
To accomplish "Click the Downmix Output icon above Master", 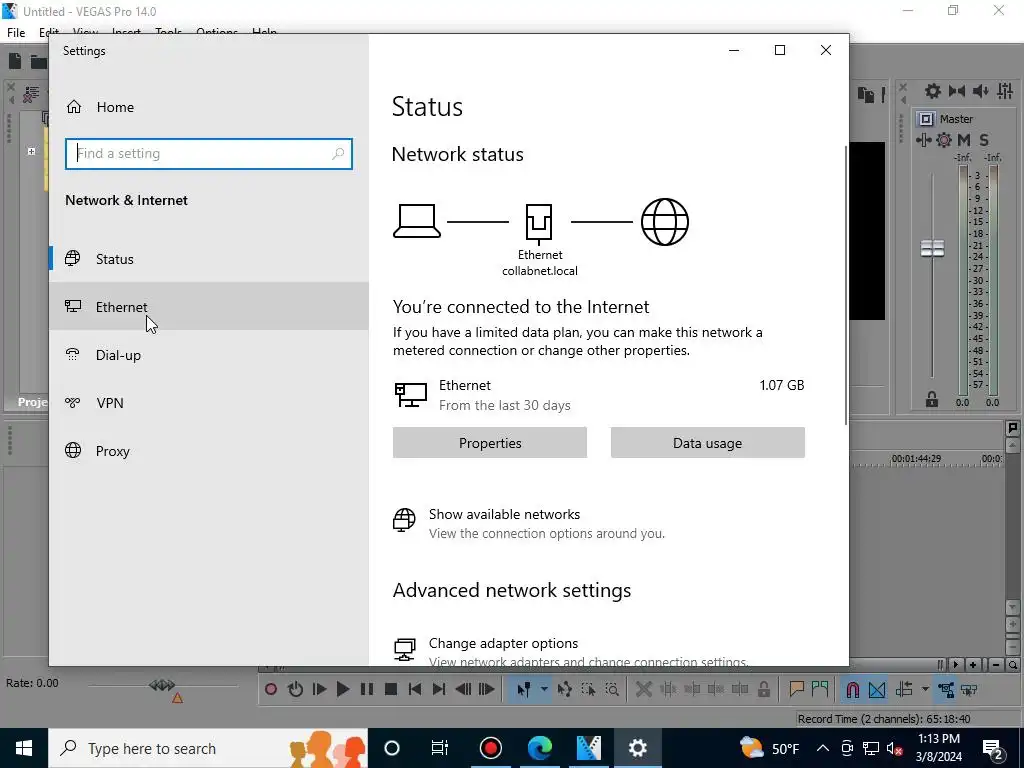I will tap(957, 91).
